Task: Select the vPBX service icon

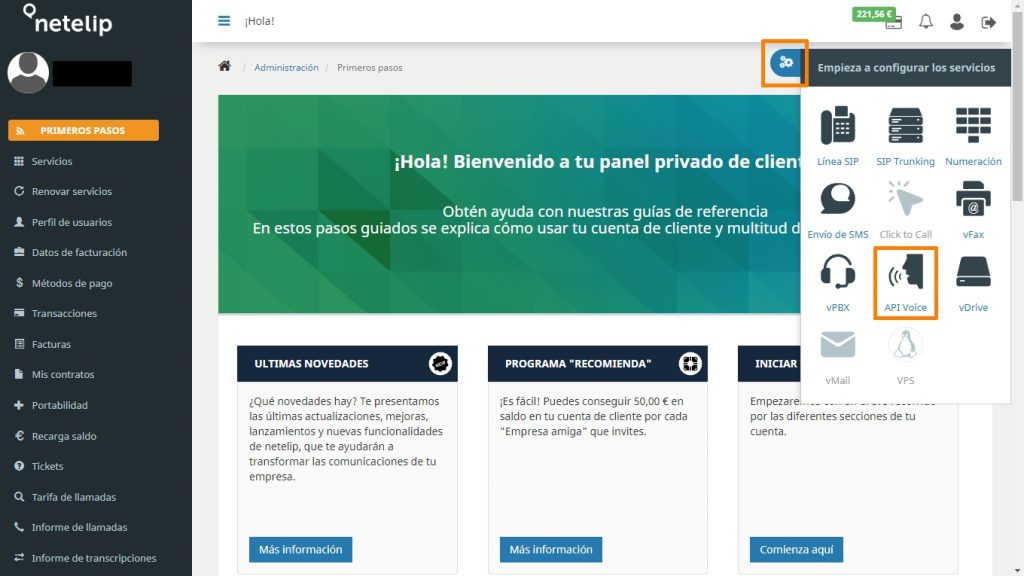Action: point(837,280)
